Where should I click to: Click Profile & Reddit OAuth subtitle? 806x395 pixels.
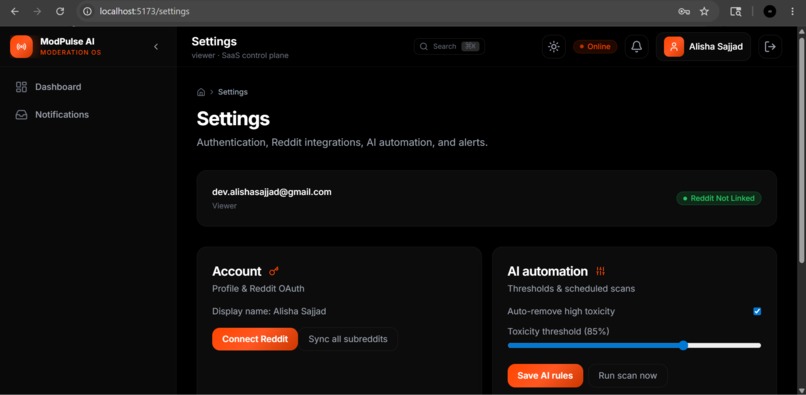258,289
